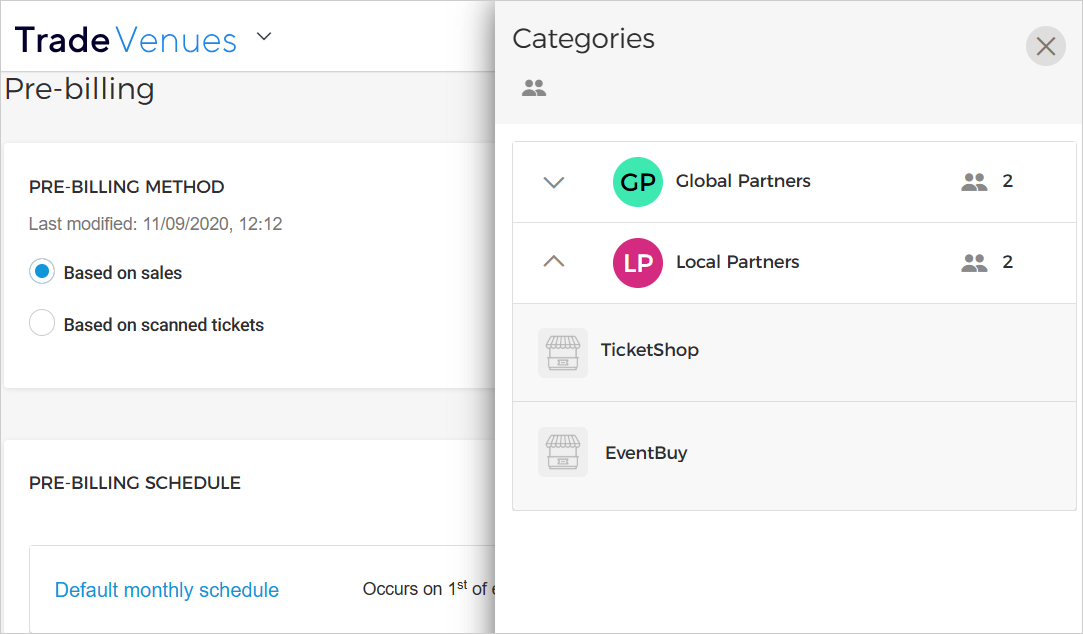Click the EventBuy store icon

click(562, 452)
